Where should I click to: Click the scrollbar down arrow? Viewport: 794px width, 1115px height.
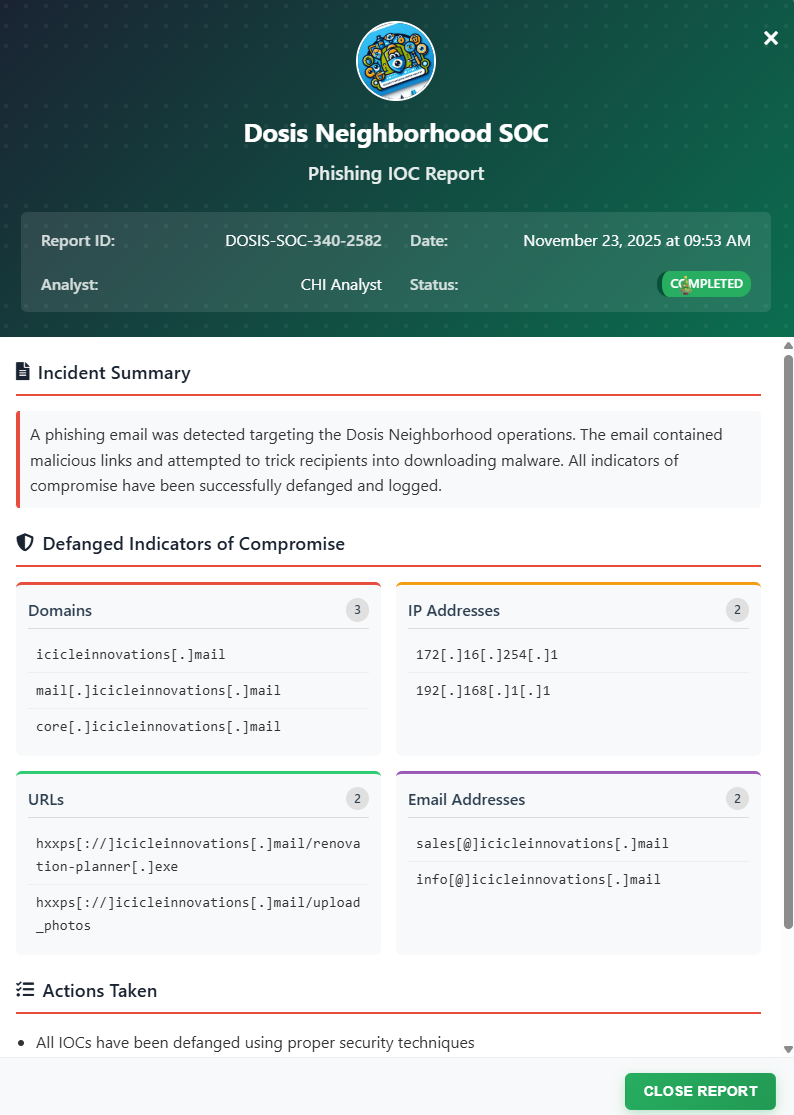point(788,1049)
